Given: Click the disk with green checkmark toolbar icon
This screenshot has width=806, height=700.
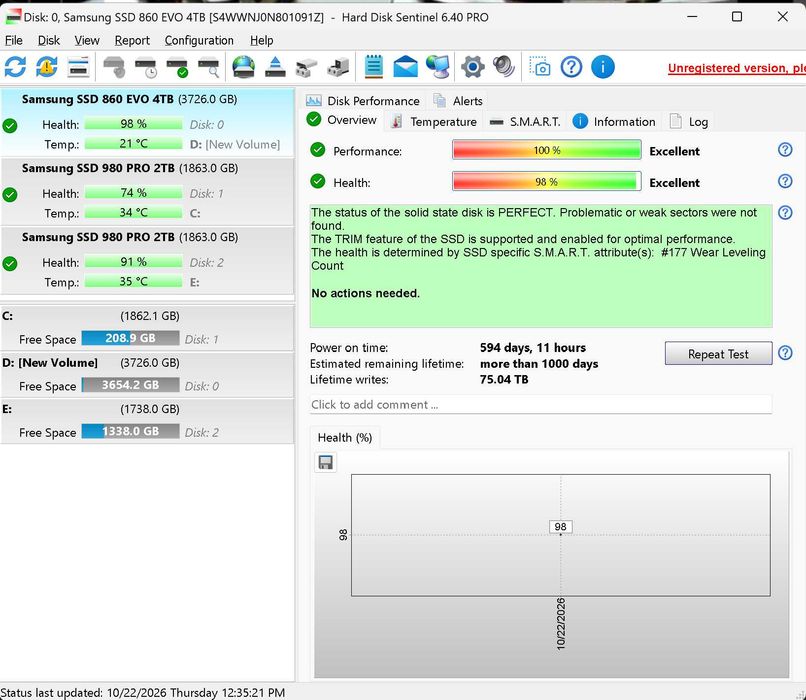Looking at the screenshot, I should pyautogui.click(x=177, y=67).
